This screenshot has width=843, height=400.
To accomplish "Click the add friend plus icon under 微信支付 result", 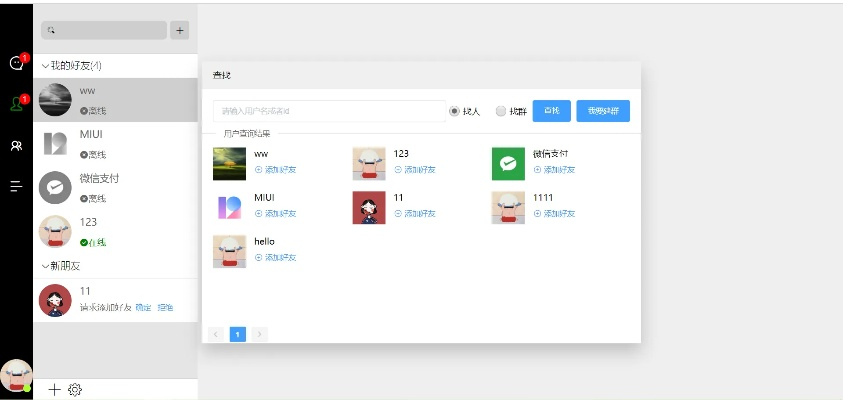I will click(x=537, y=170).
